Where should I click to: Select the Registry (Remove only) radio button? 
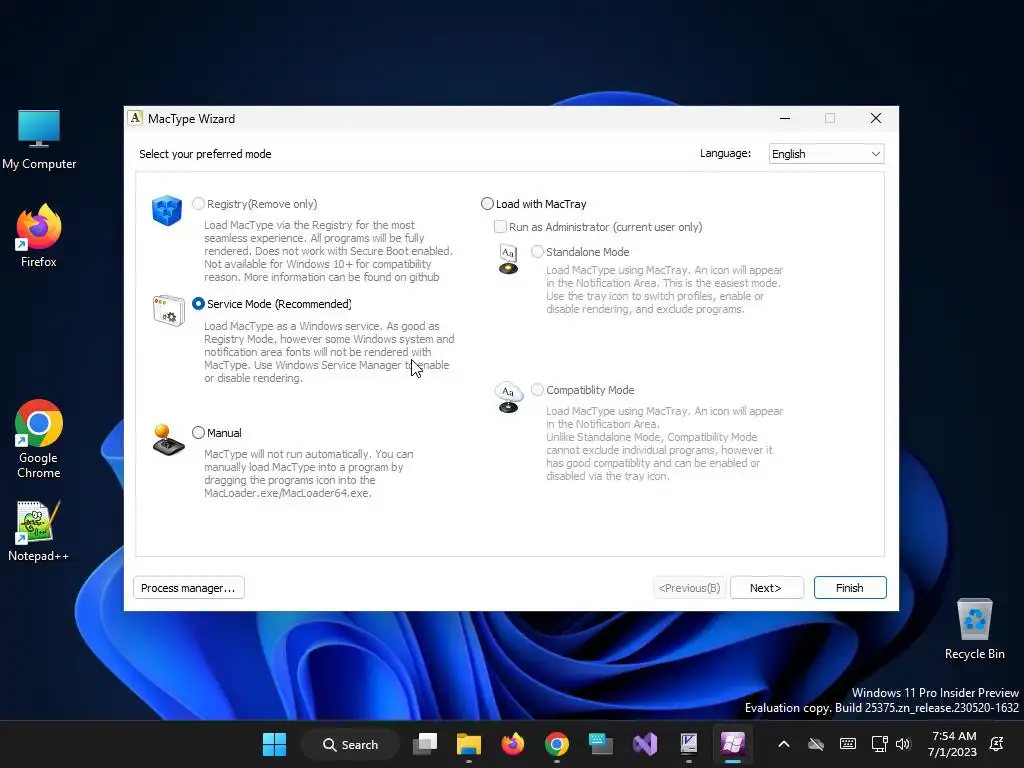(199, 204)
